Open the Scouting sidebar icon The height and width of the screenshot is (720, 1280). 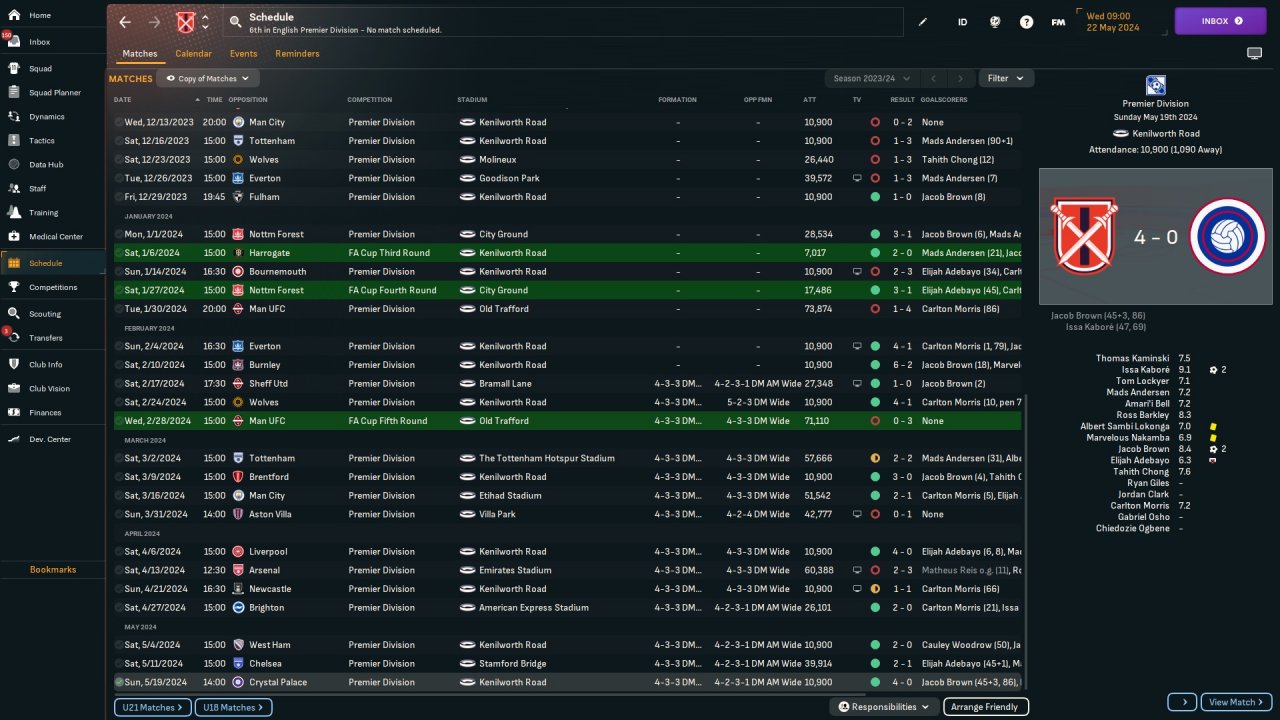tap(14, 314)
